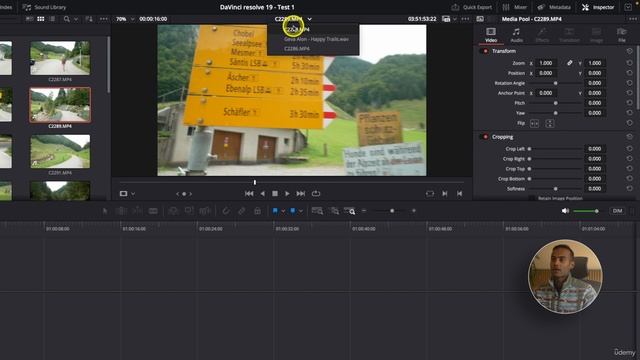
Task: Reset the Cropping section
Action: tap(629, 137)
